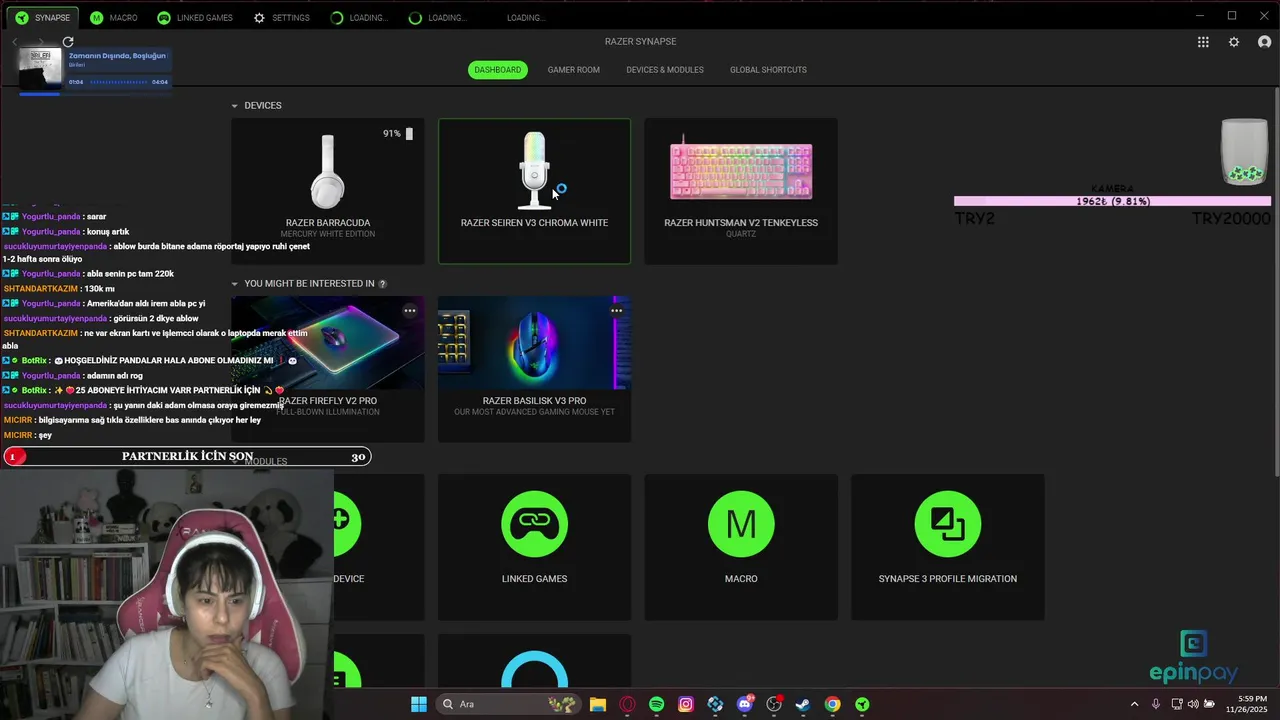This screenshot has width=1280, height=720.
Task: Go forward with the right arrow
Action: click(x=40, y=42)
